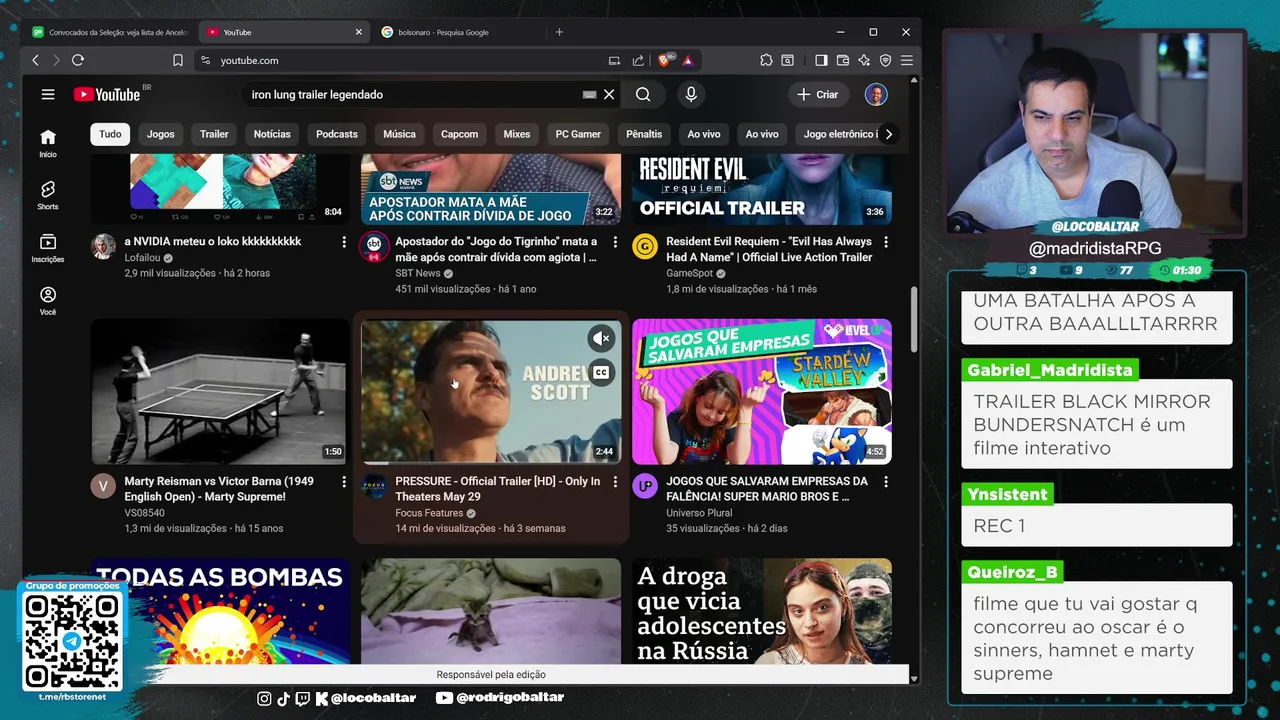Open the Leo AI sparkle icon
Image resolution: width=1280 pixels, height=720 pixels.
[x=864, y=60]
